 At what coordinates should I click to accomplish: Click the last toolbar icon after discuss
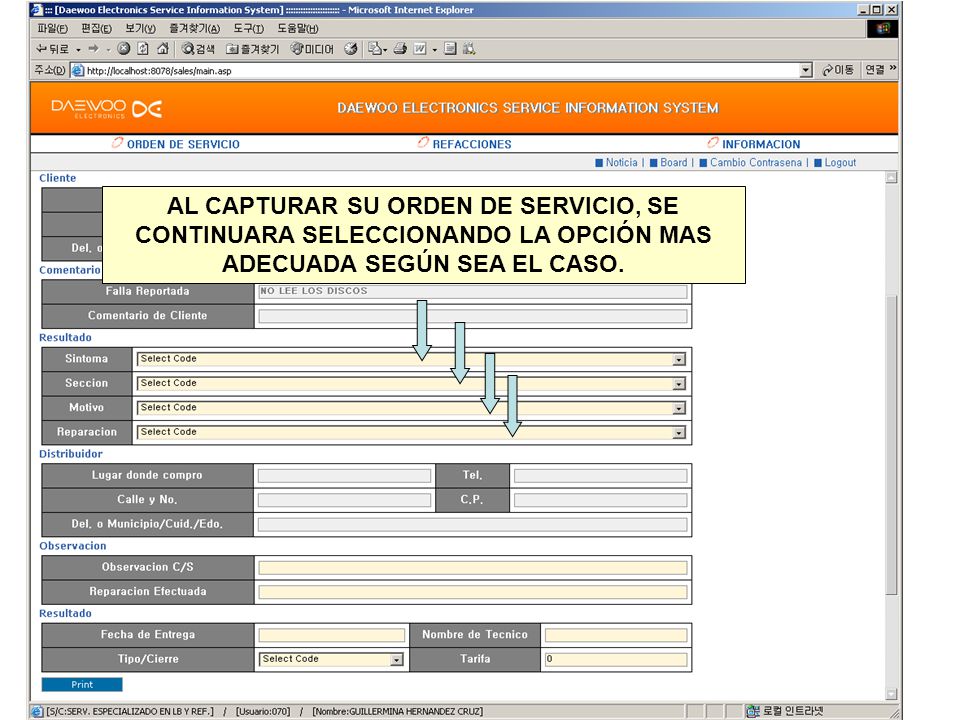[x=469, y=48]
